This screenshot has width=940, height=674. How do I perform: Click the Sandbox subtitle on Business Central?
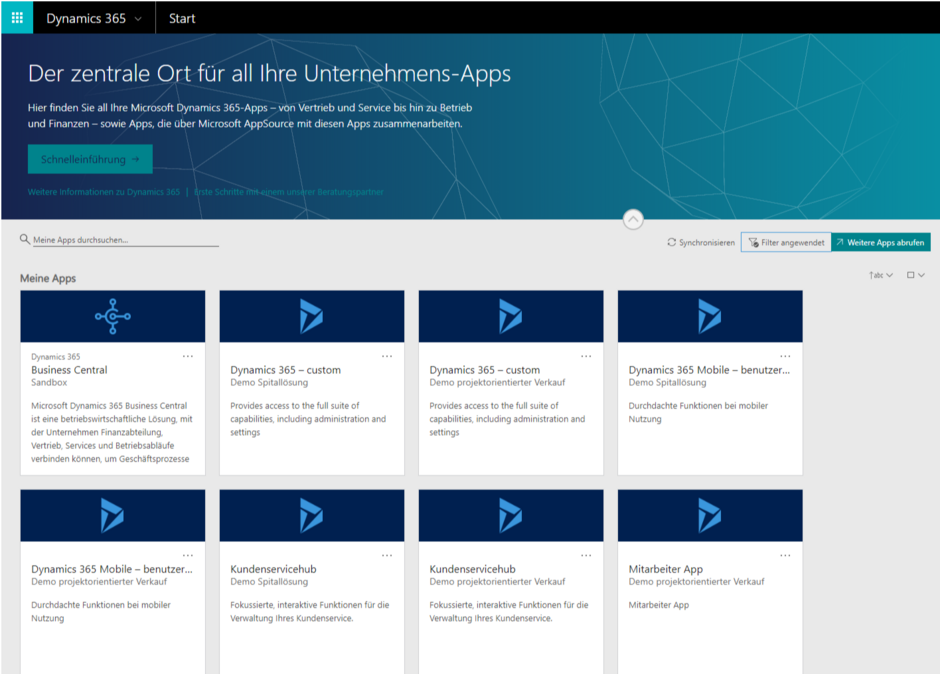point(49,383)
